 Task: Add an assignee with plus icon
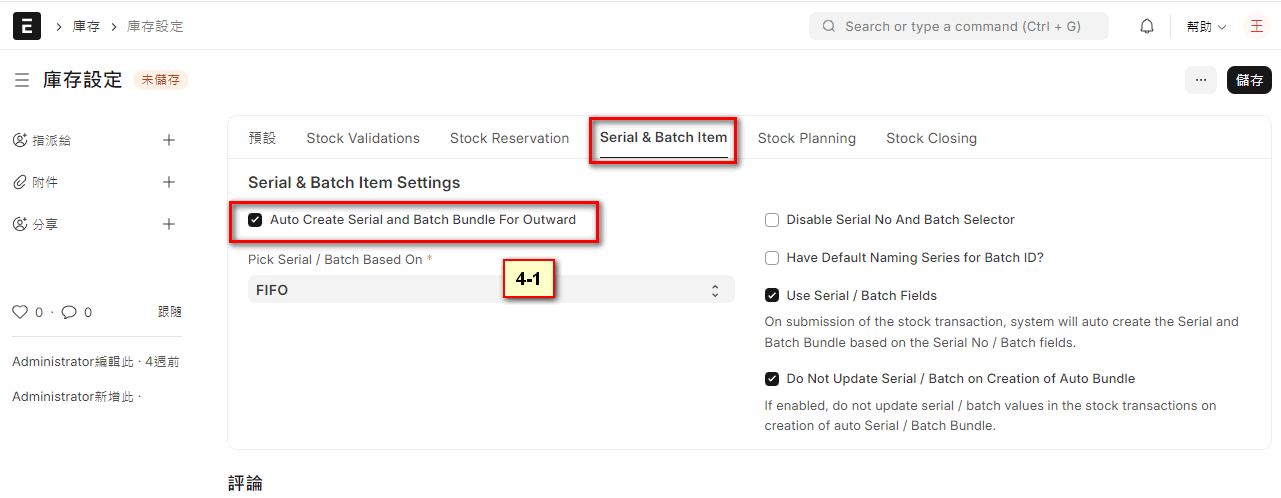click(169, 140)
